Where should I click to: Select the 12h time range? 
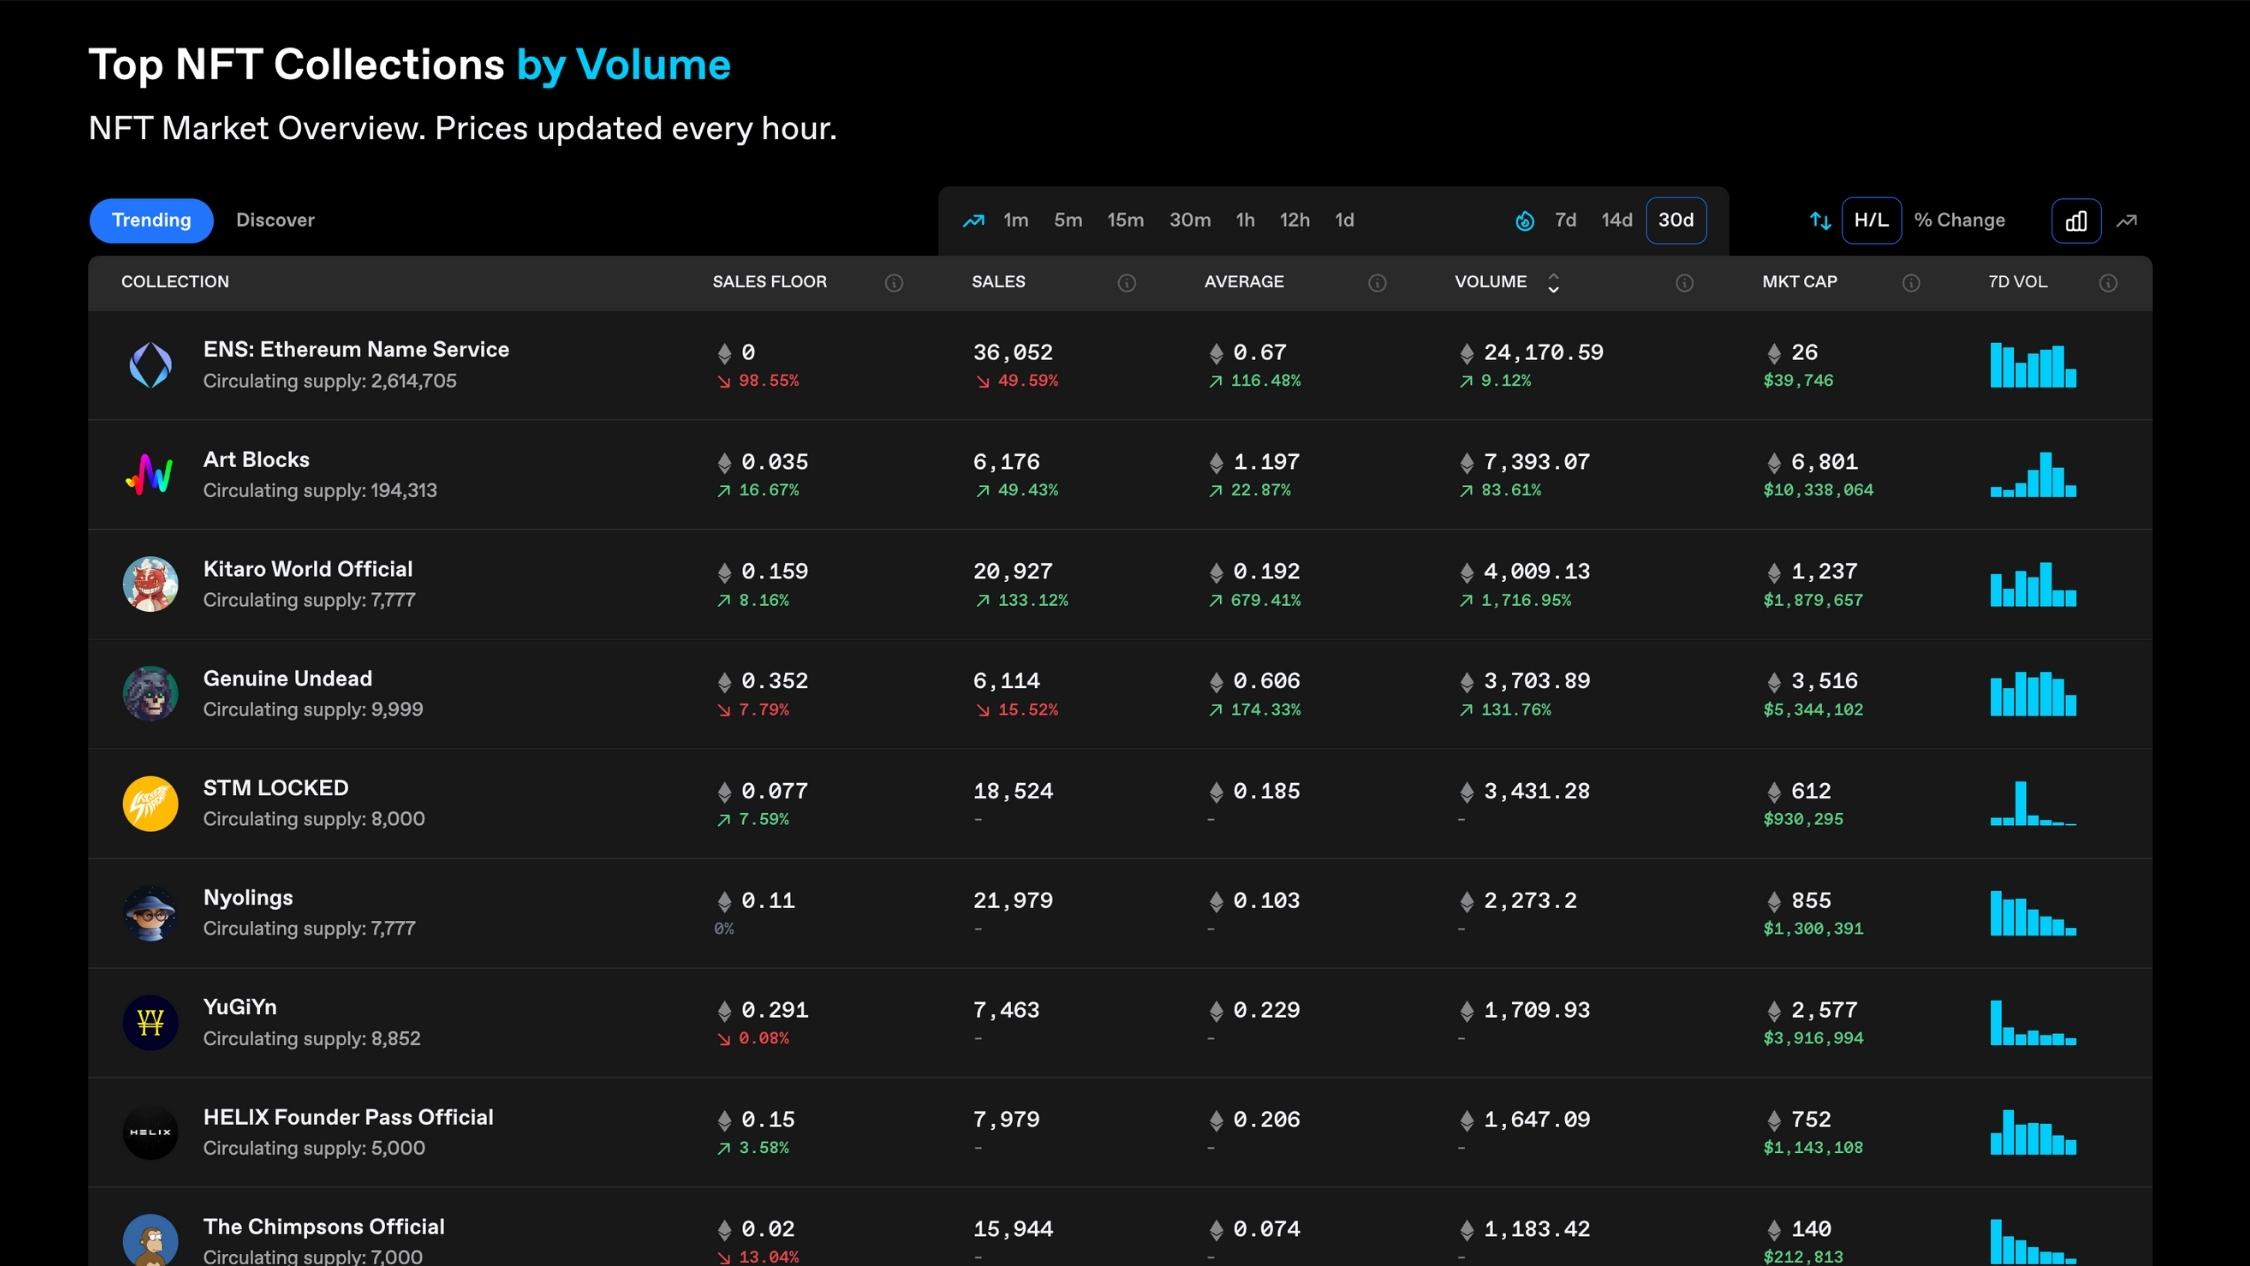[1295, 220]
